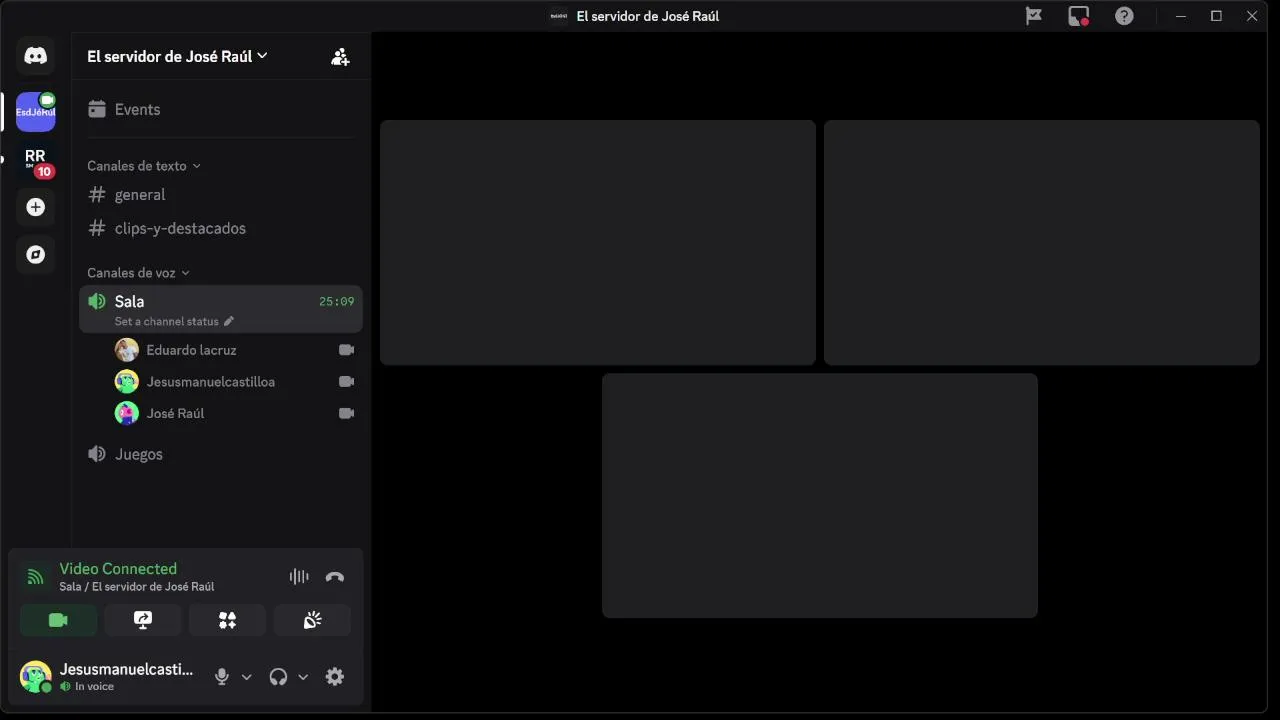Open User Settings gear
This screenshot has height=720, width=1280.
(x=335, y=677)
